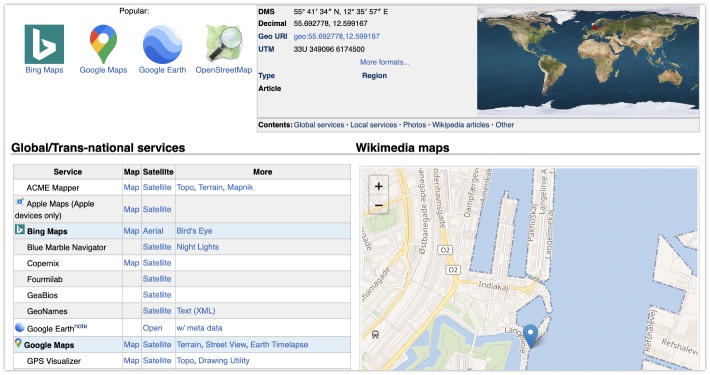Jump to Wikipedia articles in contents
Screen dimensions: 710x375
[x=461, y=125]
